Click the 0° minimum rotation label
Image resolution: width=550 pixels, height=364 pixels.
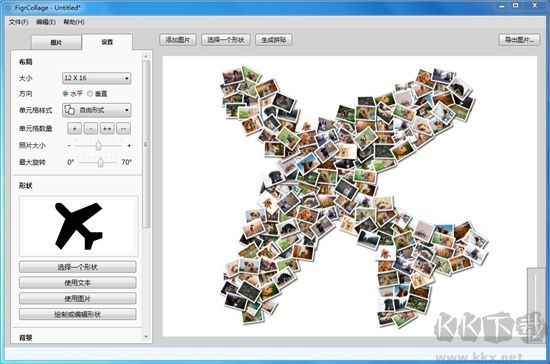coord(71,162)
